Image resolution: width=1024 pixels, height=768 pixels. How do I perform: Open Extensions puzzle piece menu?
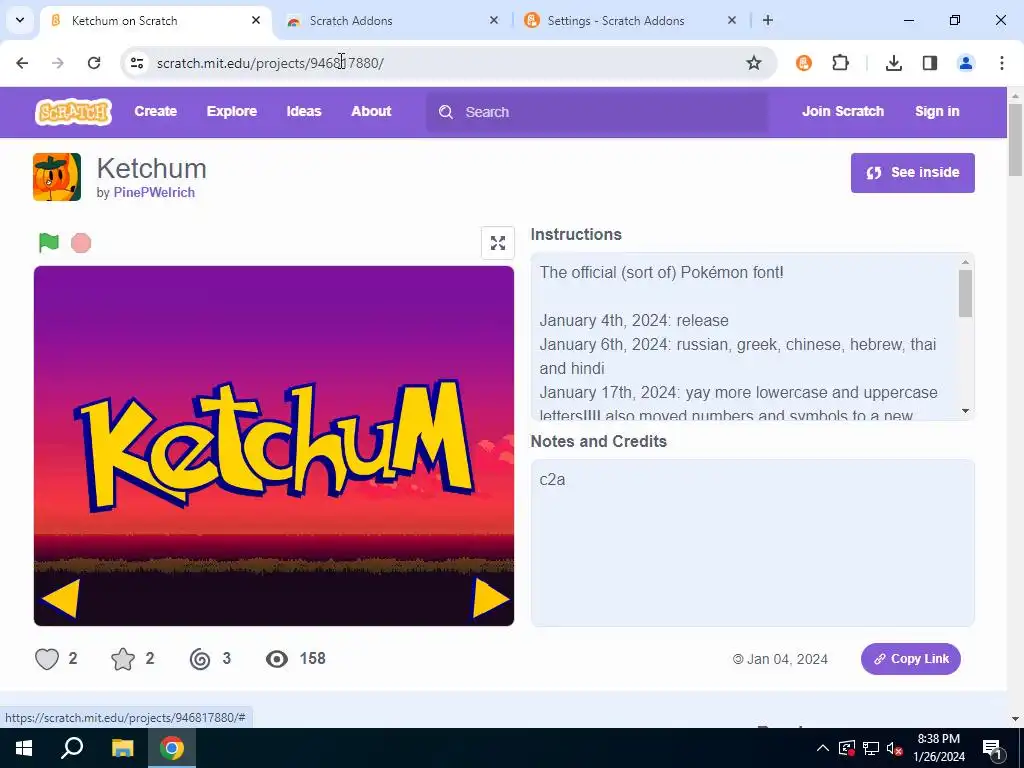click(x=840, y=63)
